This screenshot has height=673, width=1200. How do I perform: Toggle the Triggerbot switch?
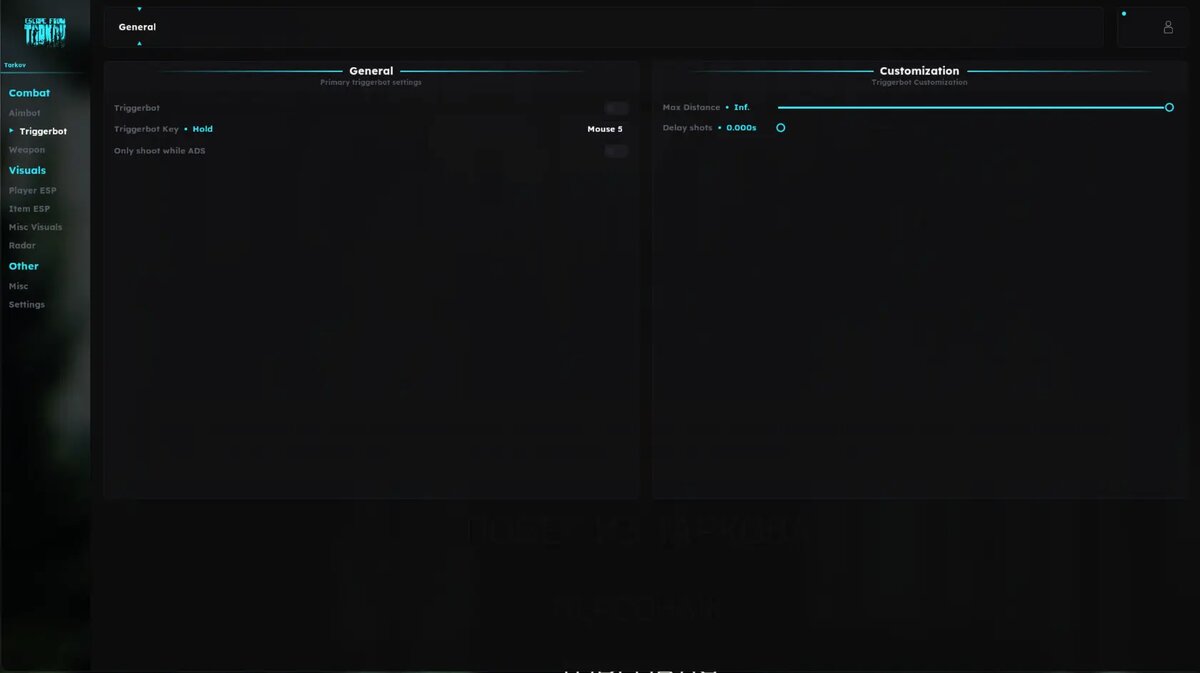(616, 108)
